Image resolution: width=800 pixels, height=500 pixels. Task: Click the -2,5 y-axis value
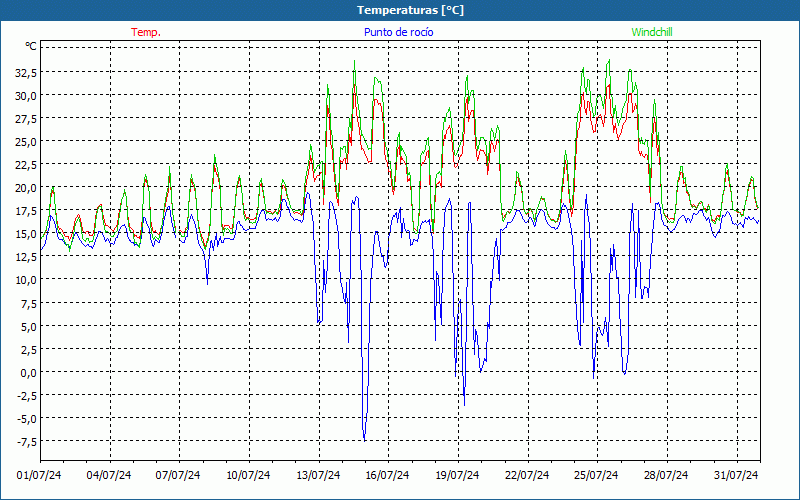pyautogui.click(x=27, y=395)
